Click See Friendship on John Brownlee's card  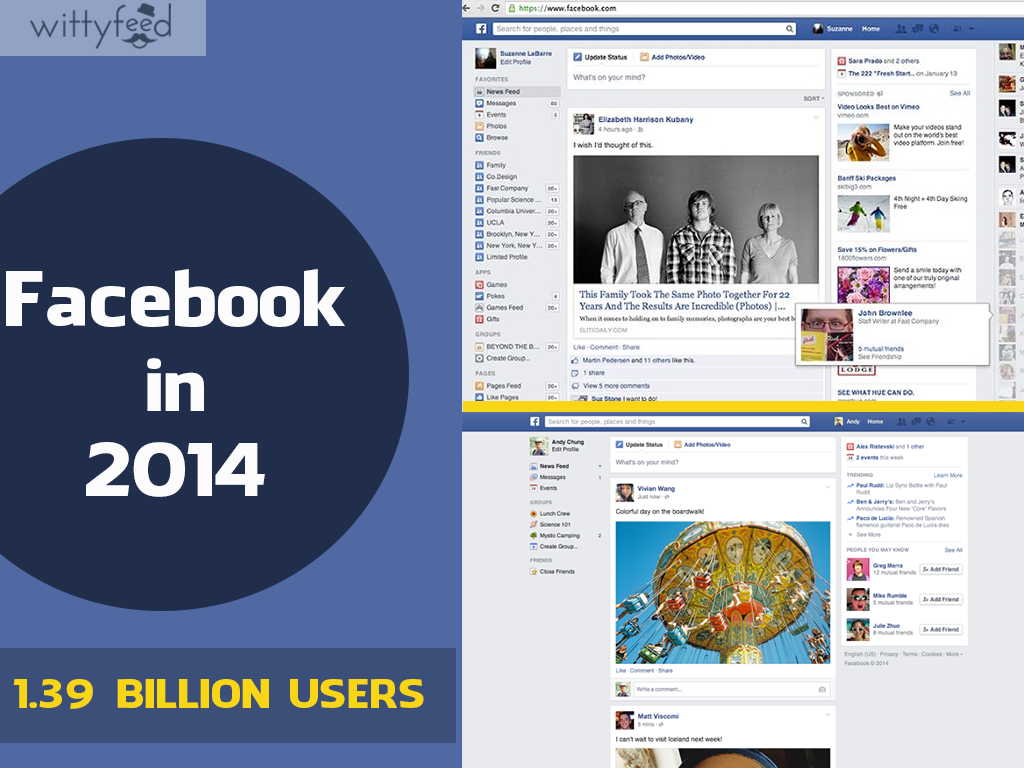(880, 357)
